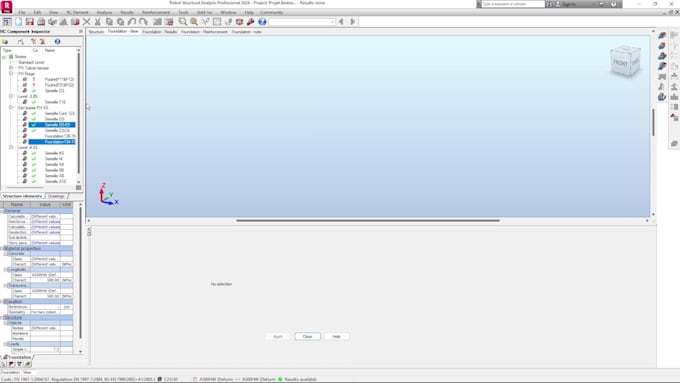
Task: Click the vertical scrollbar of the 3D view
Action: pos(653,122)
